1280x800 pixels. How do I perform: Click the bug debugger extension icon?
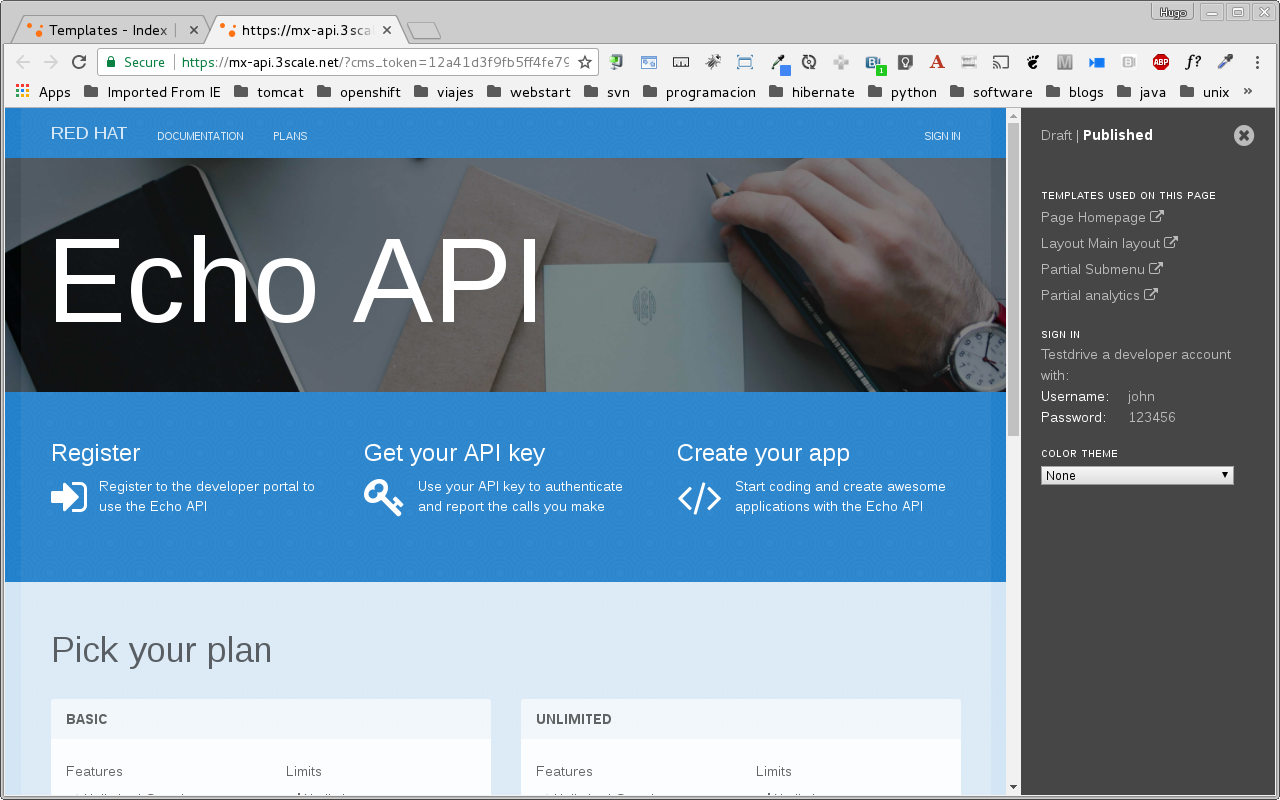tap(713, 62)
